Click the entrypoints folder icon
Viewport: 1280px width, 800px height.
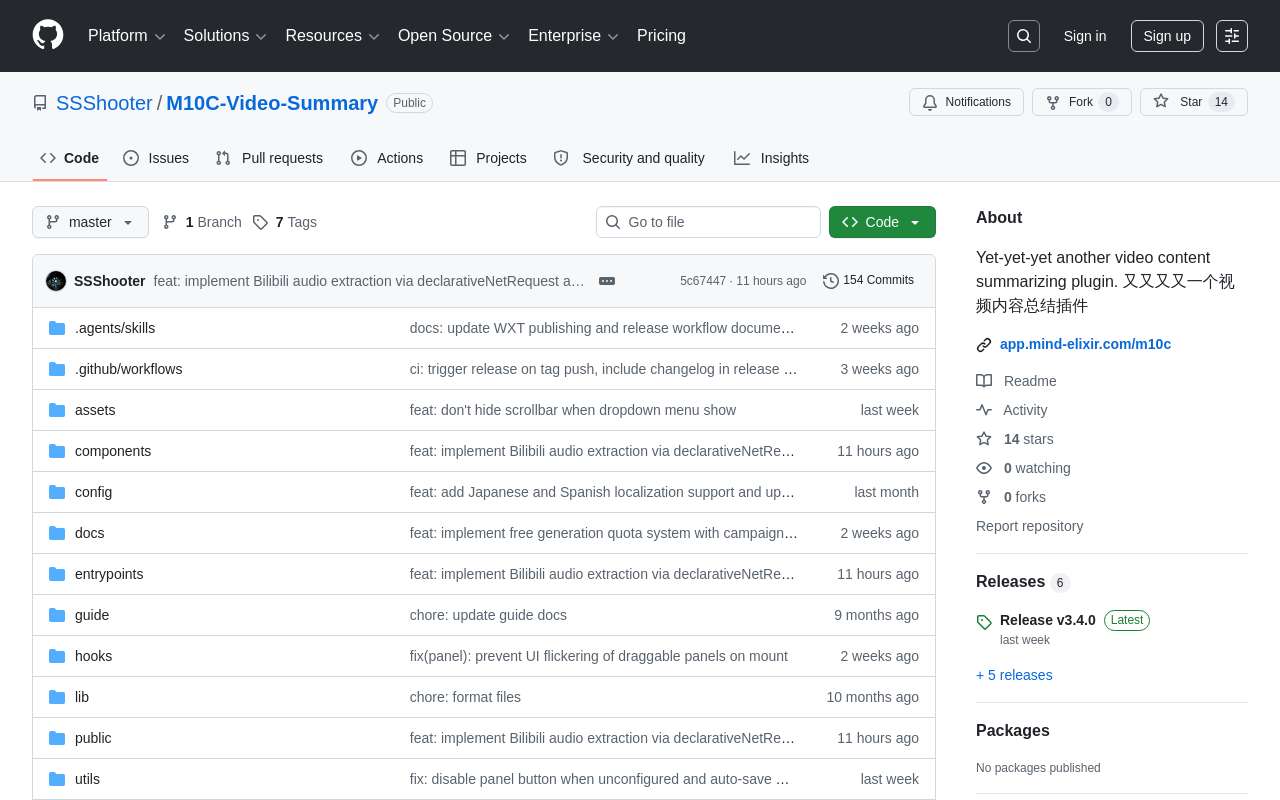[x=57, y=574]
